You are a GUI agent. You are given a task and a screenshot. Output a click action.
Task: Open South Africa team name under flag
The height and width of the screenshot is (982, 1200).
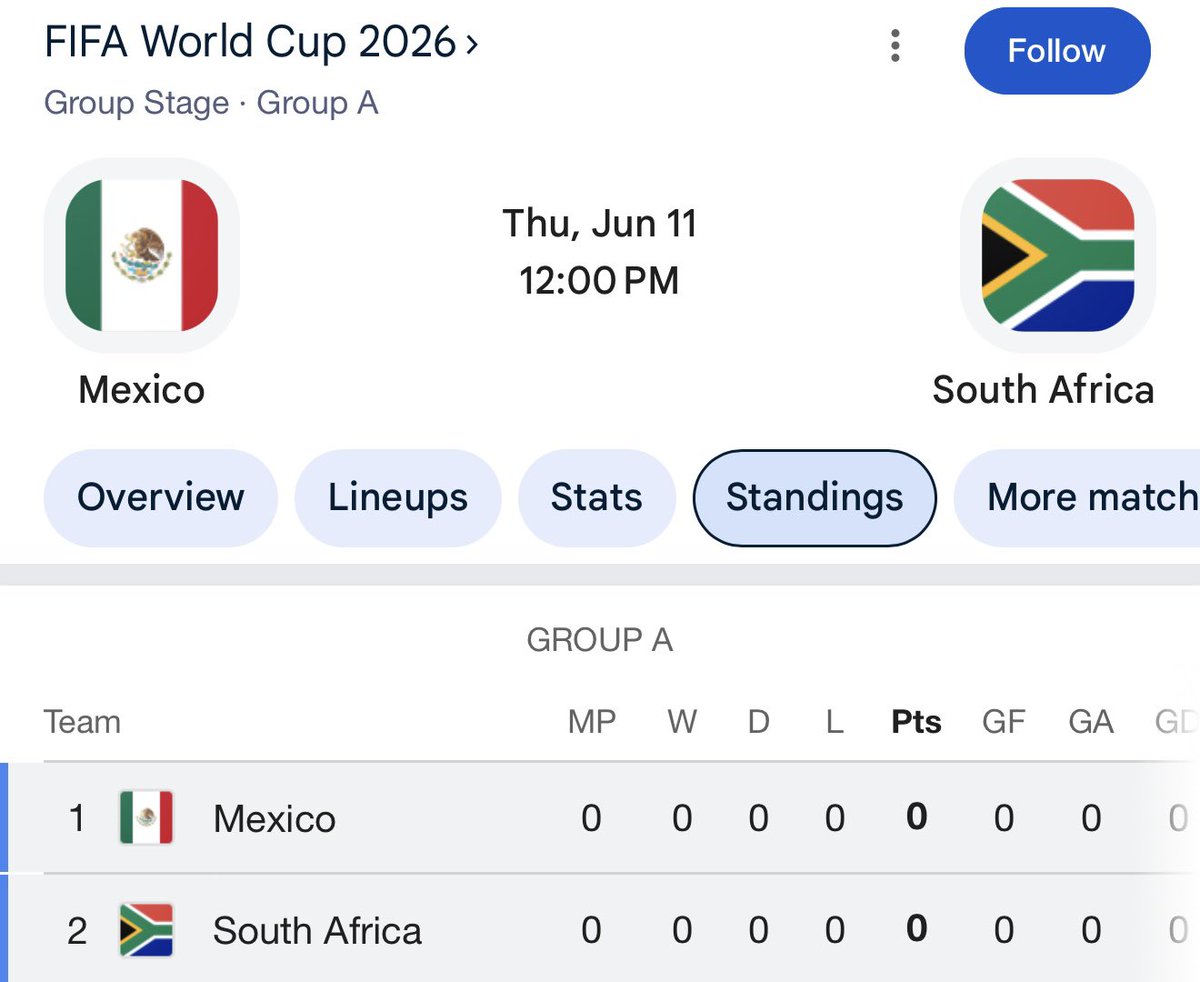(1043, 389)
